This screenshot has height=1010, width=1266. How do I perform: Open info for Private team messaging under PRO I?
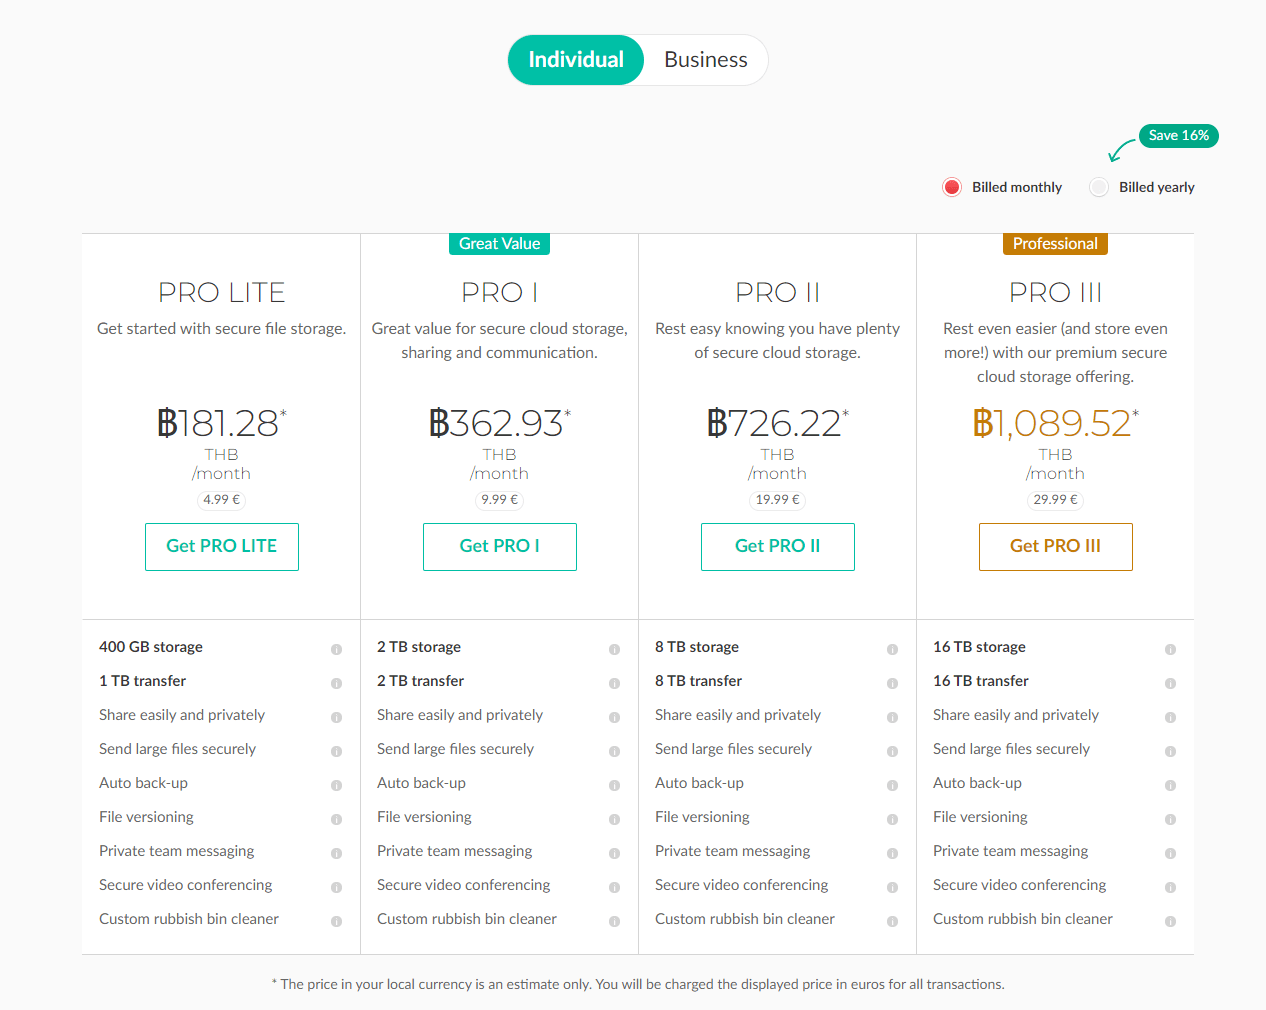coord(614,852)
